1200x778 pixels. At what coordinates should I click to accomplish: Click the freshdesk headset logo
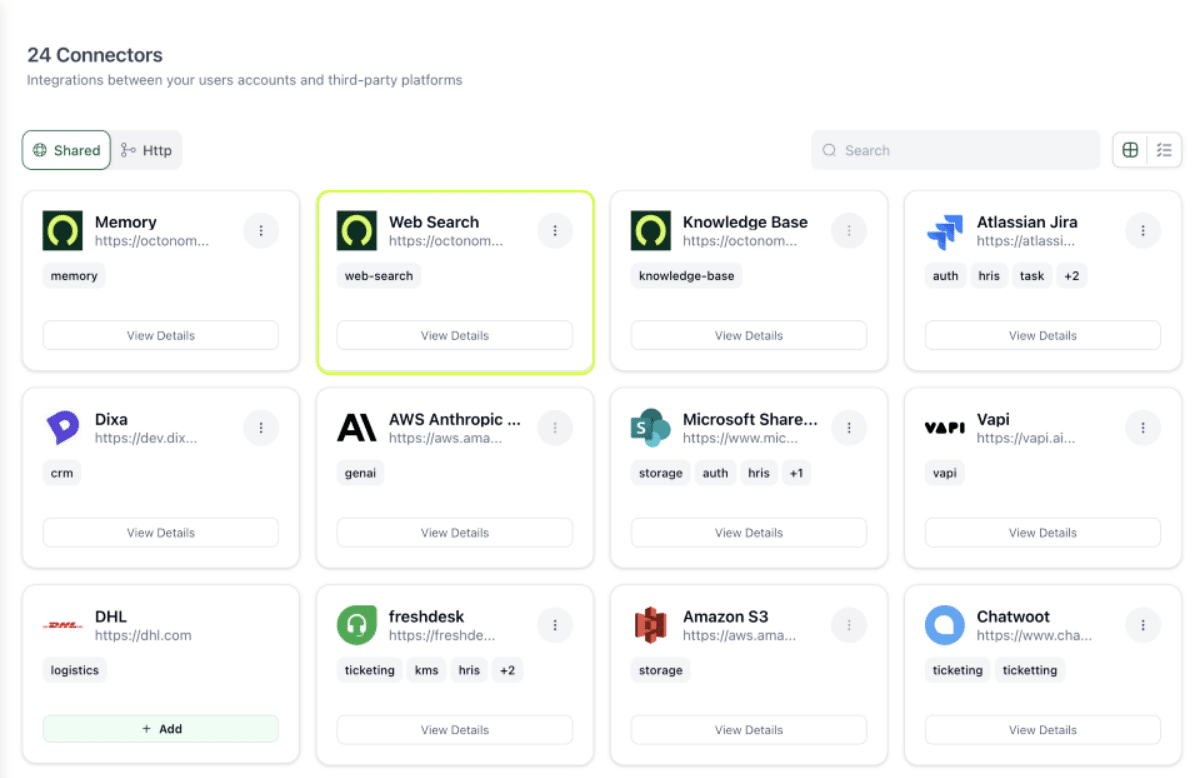click(x=356, y=625)
